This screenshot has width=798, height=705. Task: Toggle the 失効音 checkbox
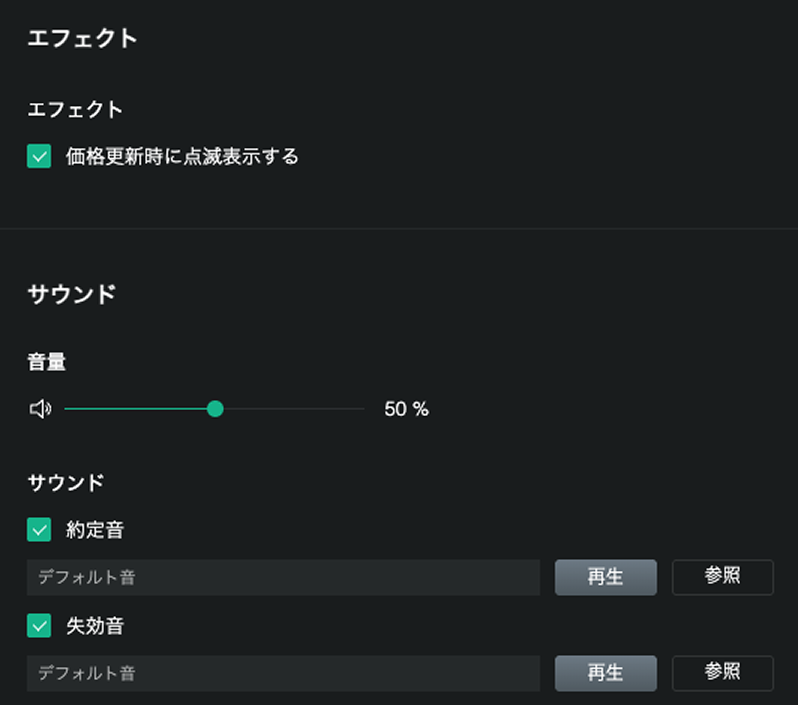click(x=39, y=626)
